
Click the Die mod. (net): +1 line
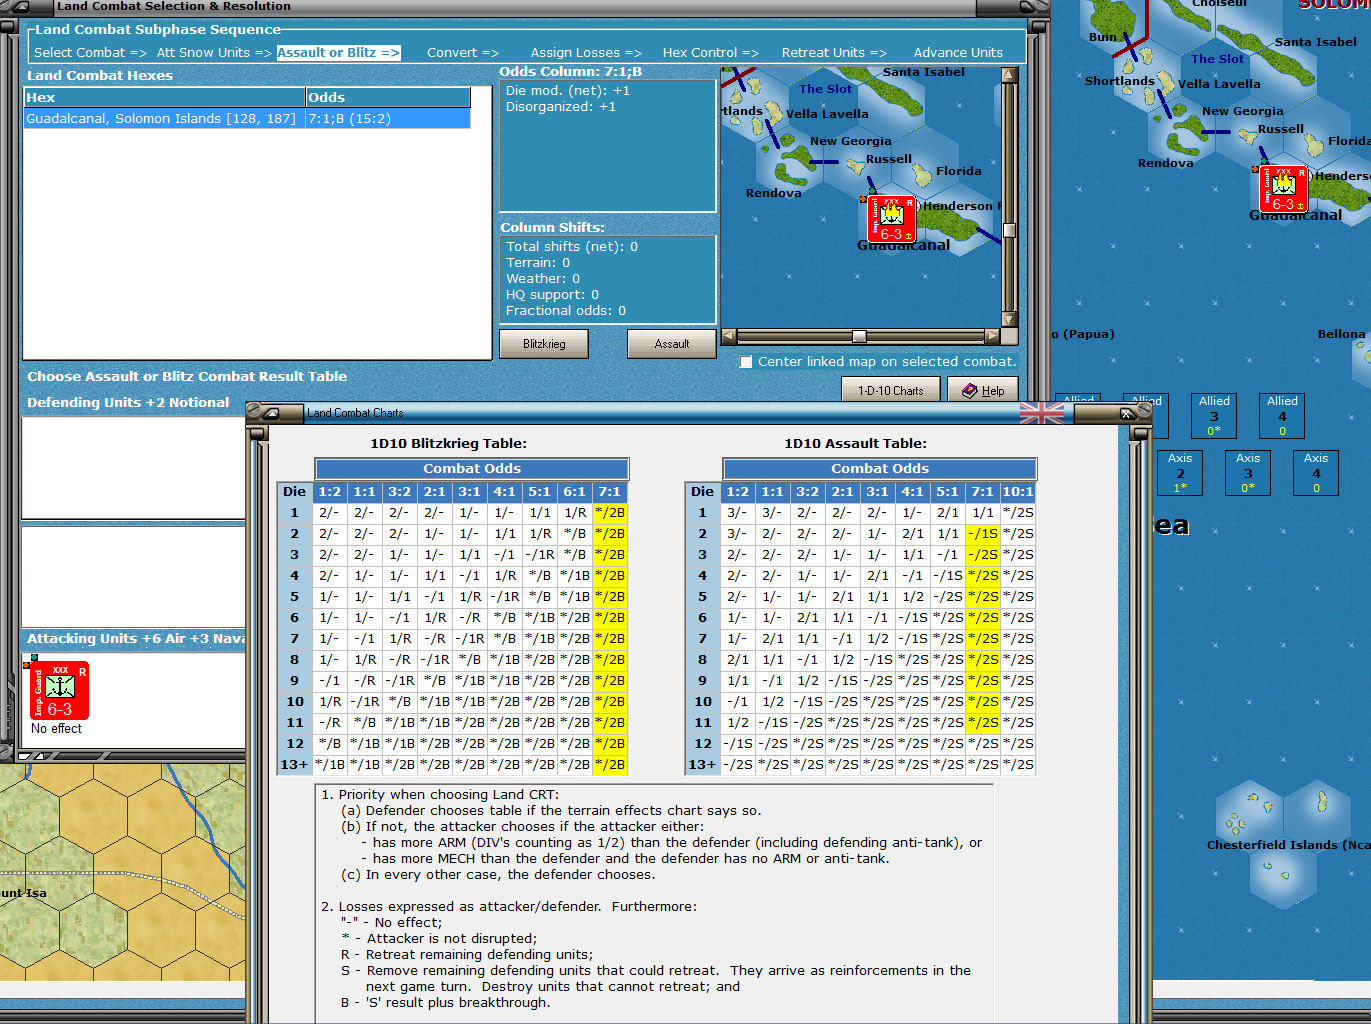568,91
